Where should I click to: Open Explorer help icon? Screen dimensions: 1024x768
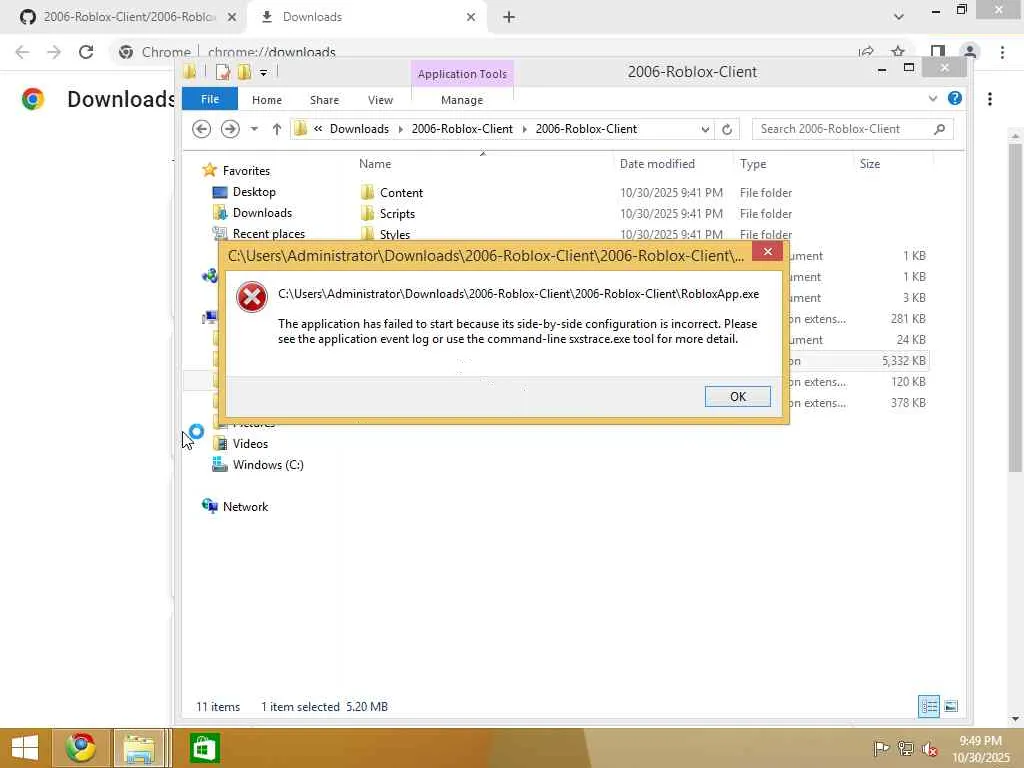coord(955,98)
